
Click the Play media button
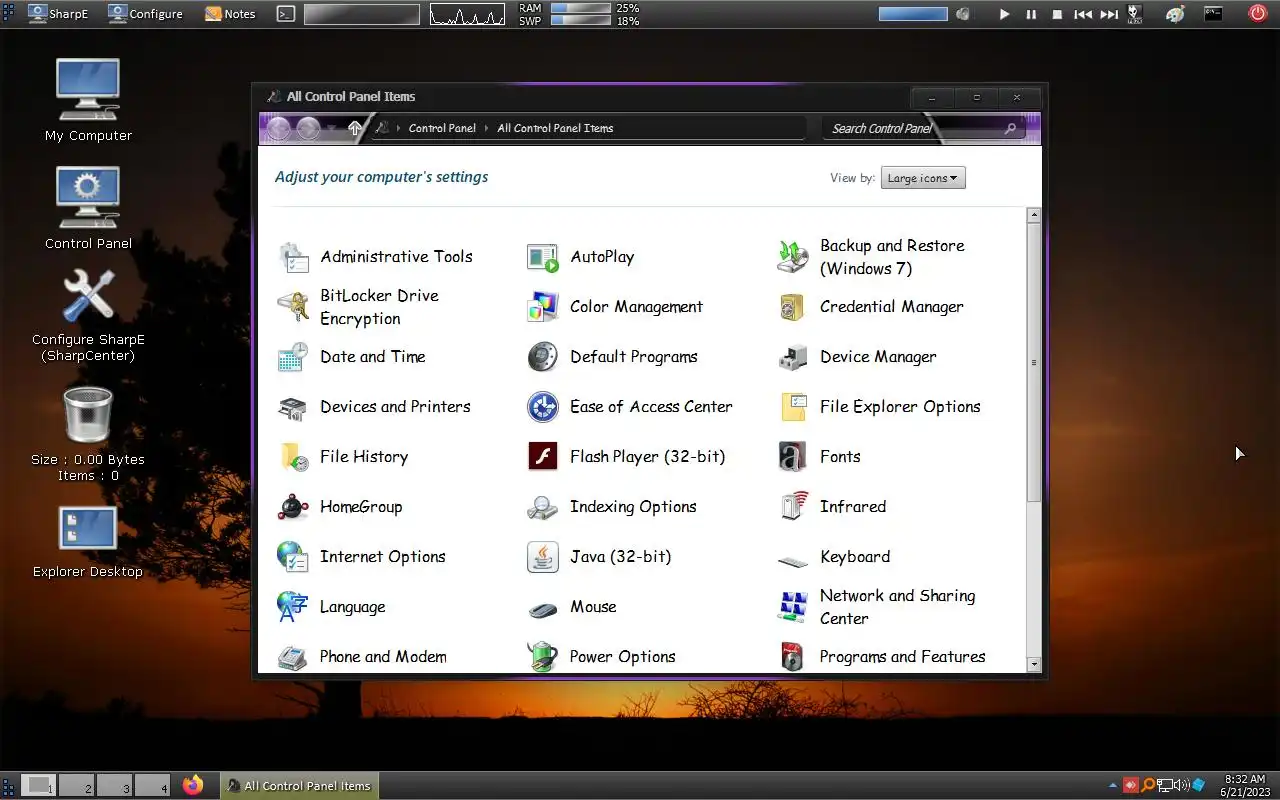tap(1005, 14)
